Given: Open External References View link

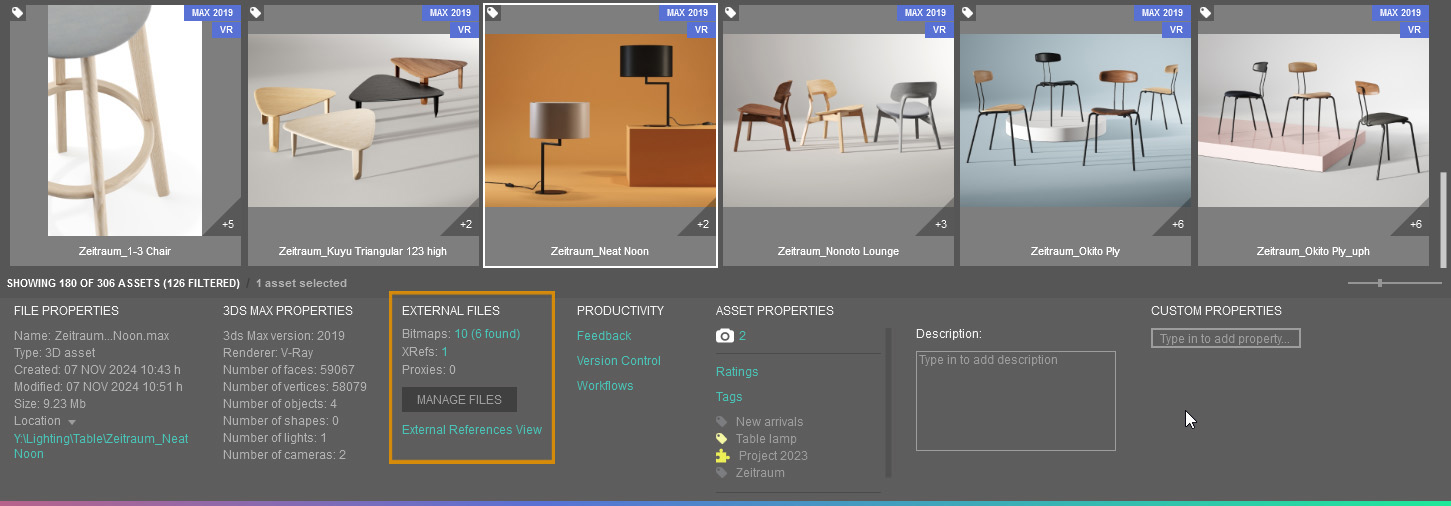Looking at the screenshot, I should point(471,430).
